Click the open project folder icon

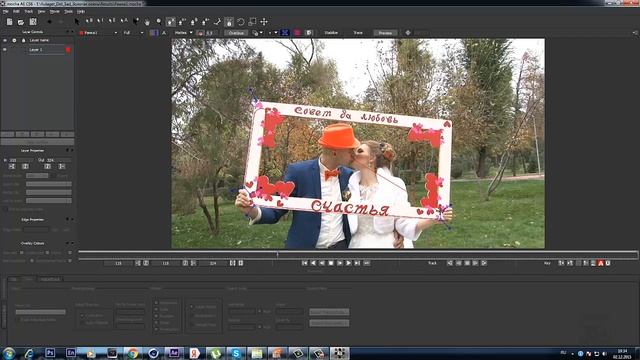click(21, 22)
